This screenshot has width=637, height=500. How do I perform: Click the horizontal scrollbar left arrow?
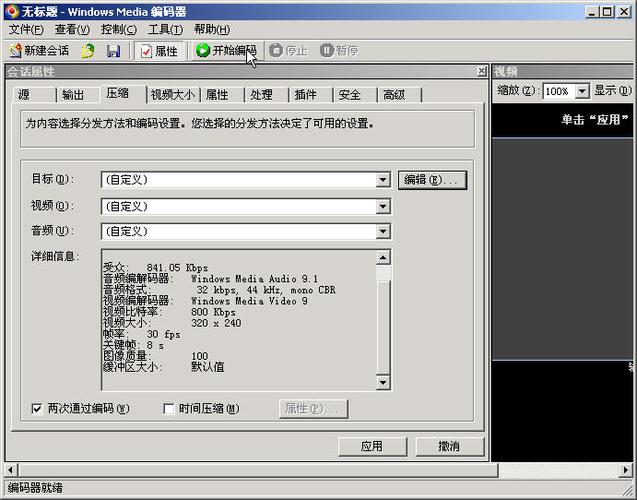tap(11, 470)
